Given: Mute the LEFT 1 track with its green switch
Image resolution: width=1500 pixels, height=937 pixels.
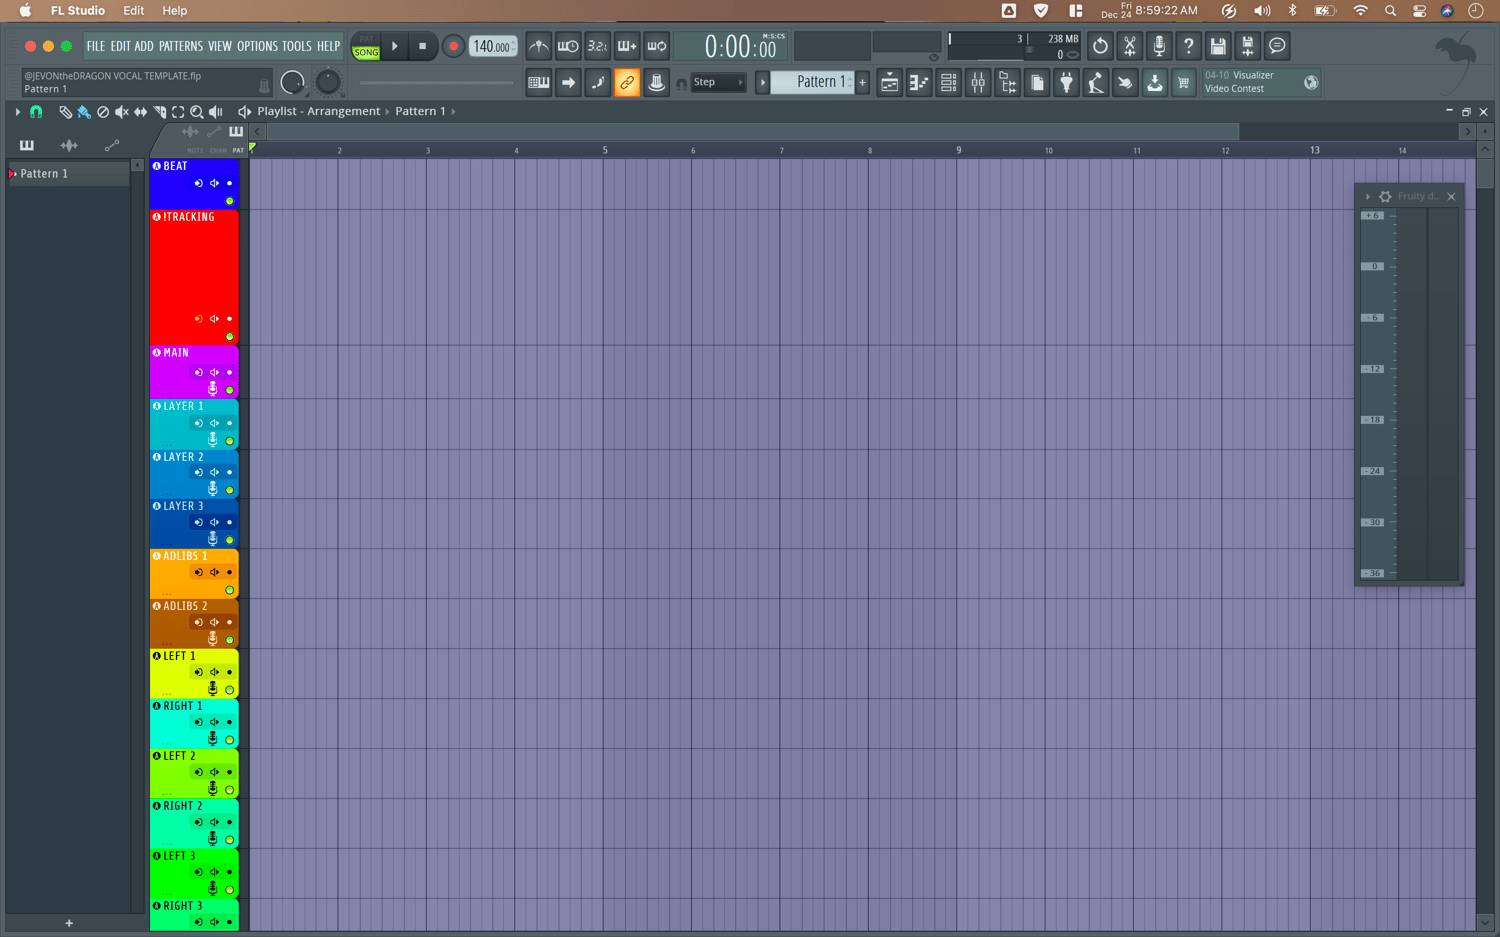Looking at the screenshot, I should [x=229, y=690].
